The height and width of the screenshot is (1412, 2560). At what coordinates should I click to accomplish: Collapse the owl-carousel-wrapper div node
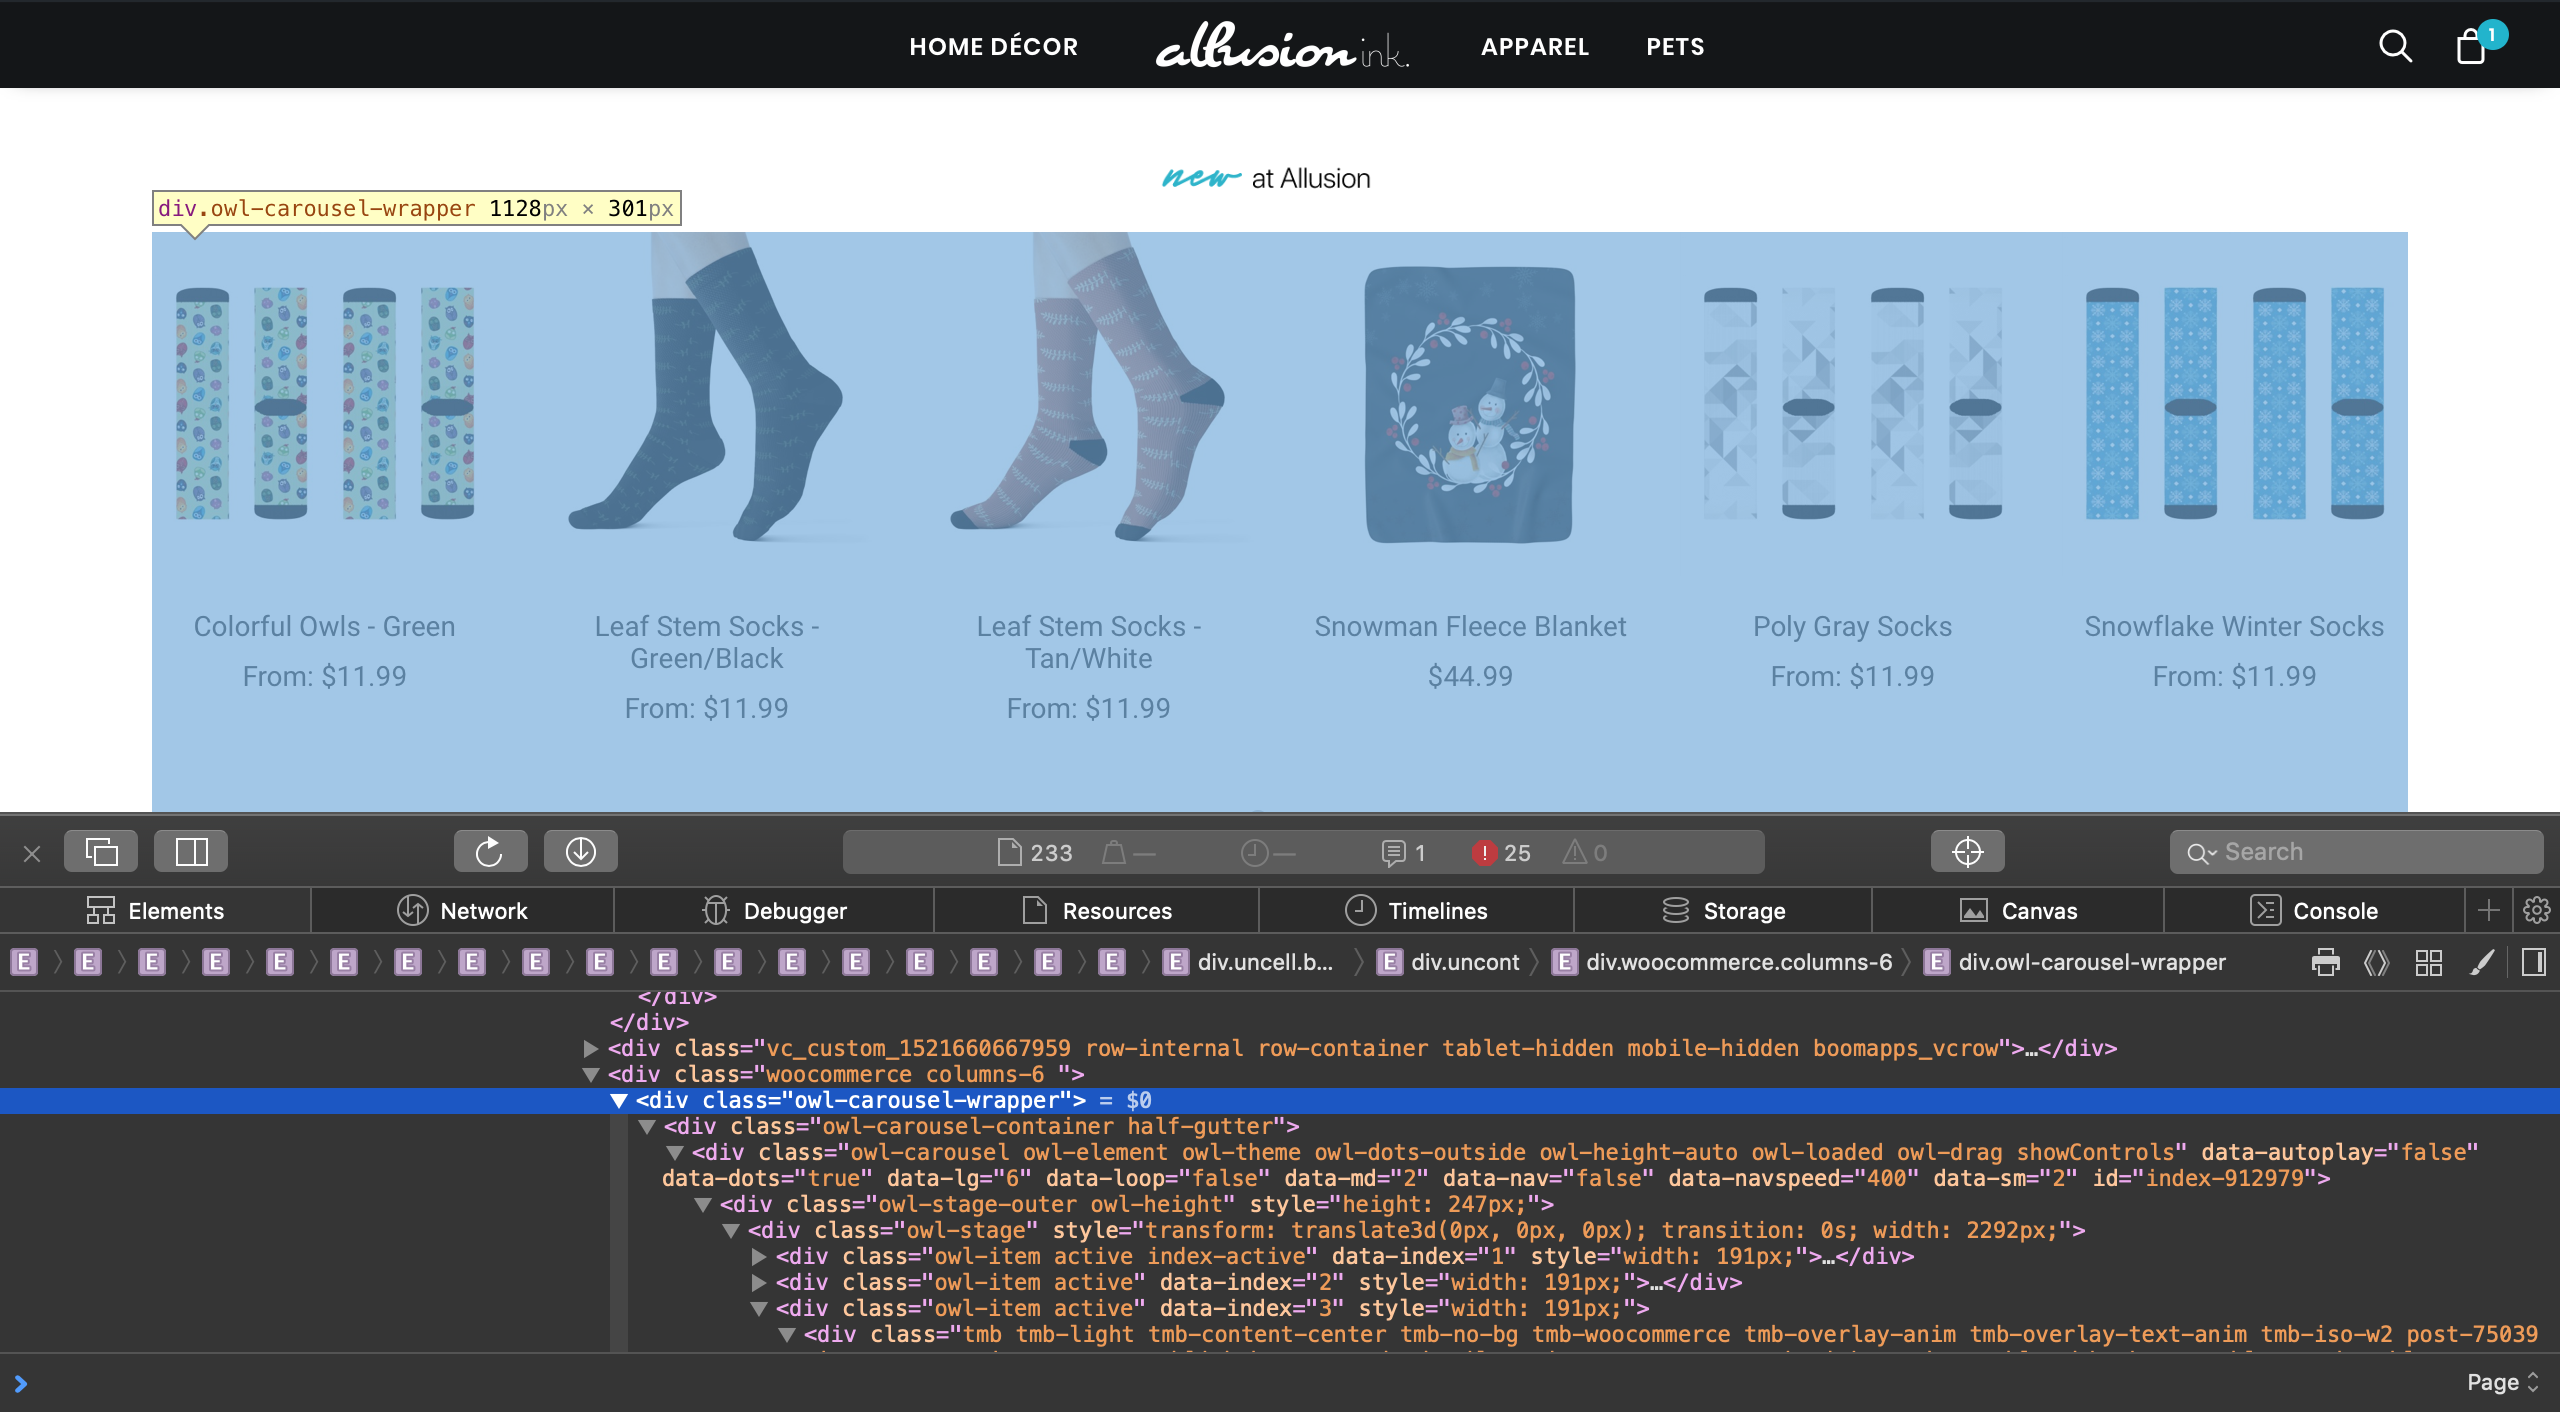tap(619, 1101)
